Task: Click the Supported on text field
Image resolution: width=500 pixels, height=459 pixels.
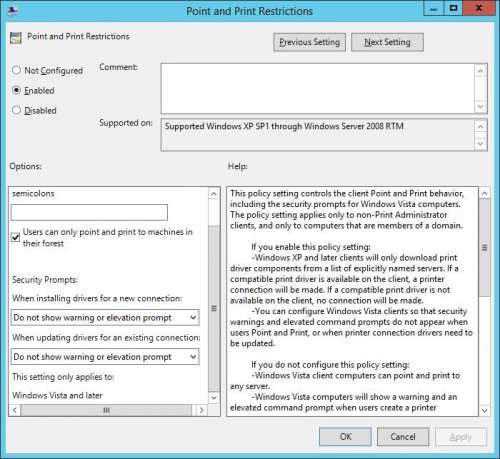Action: pyautogui.click(x=317, y=135)
